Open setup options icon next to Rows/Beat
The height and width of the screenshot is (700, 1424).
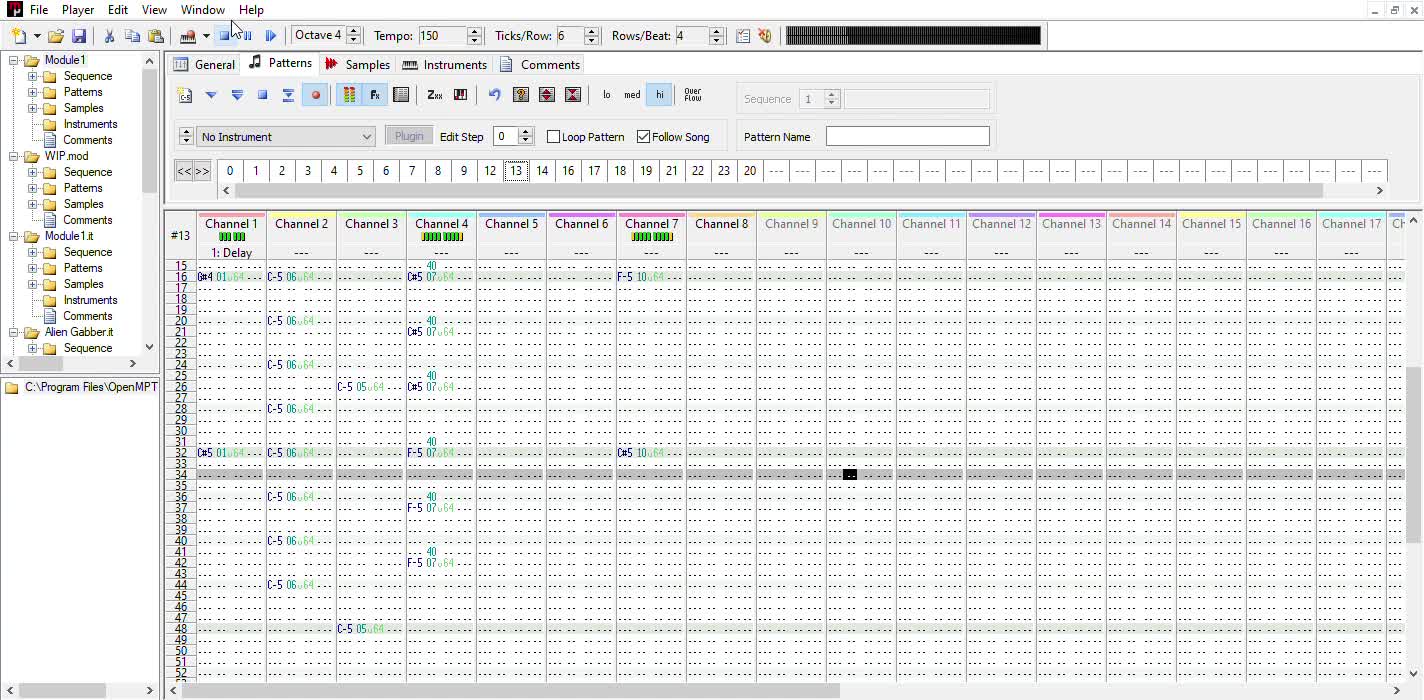(x=743, y=36)
